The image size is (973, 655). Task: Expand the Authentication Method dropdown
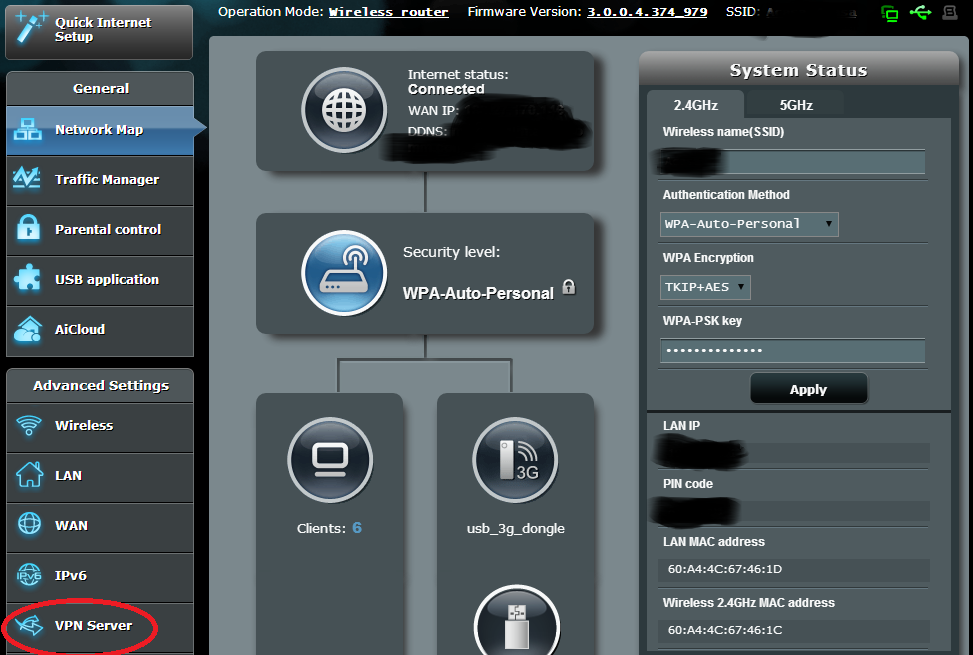749,224
